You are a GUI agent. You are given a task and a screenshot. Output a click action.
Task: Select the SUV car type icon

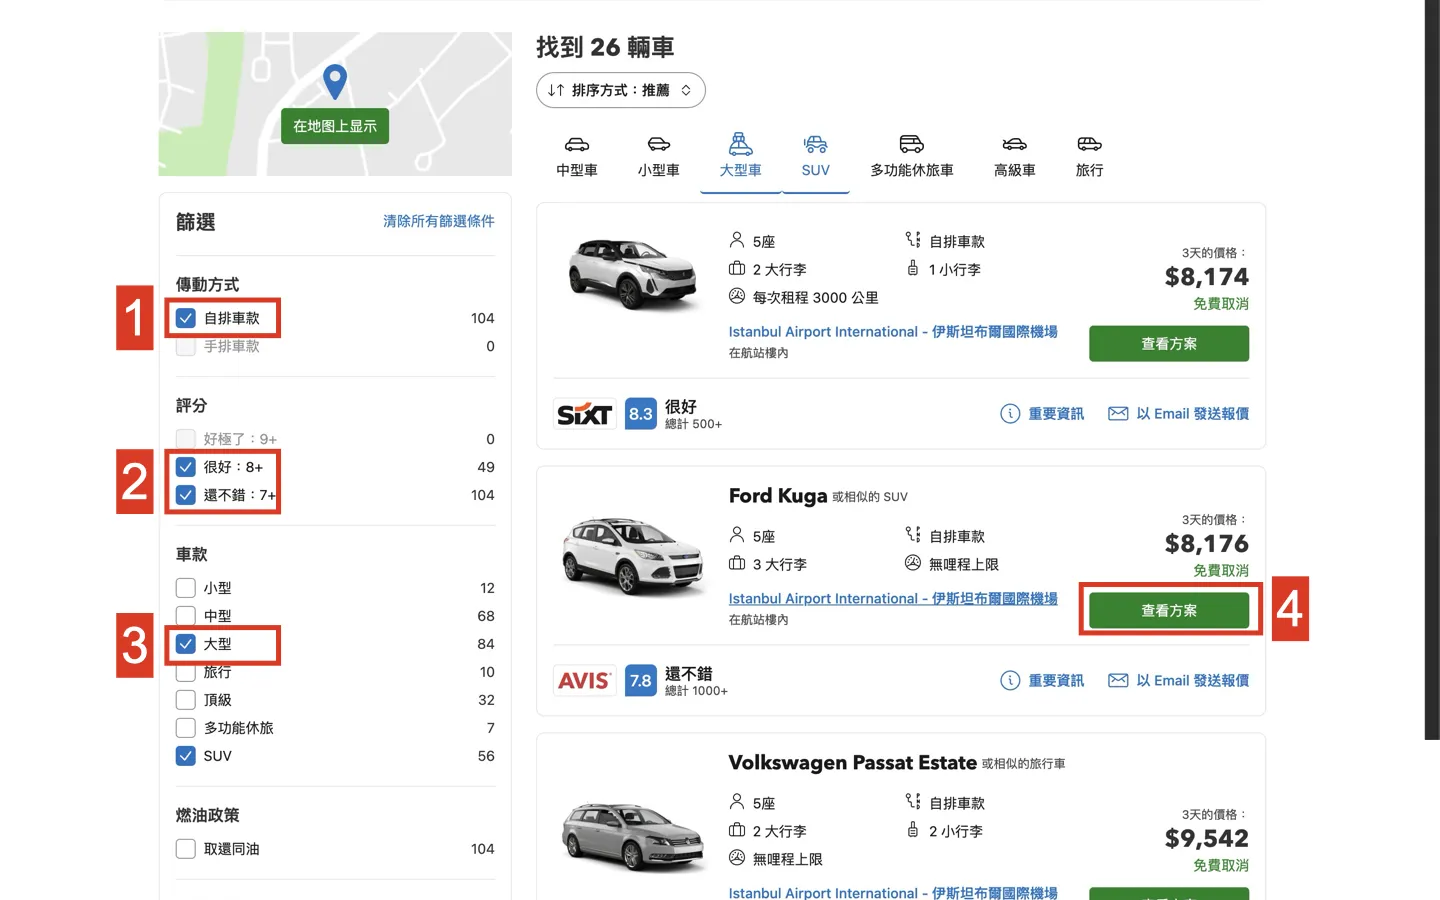coord(816,145)
